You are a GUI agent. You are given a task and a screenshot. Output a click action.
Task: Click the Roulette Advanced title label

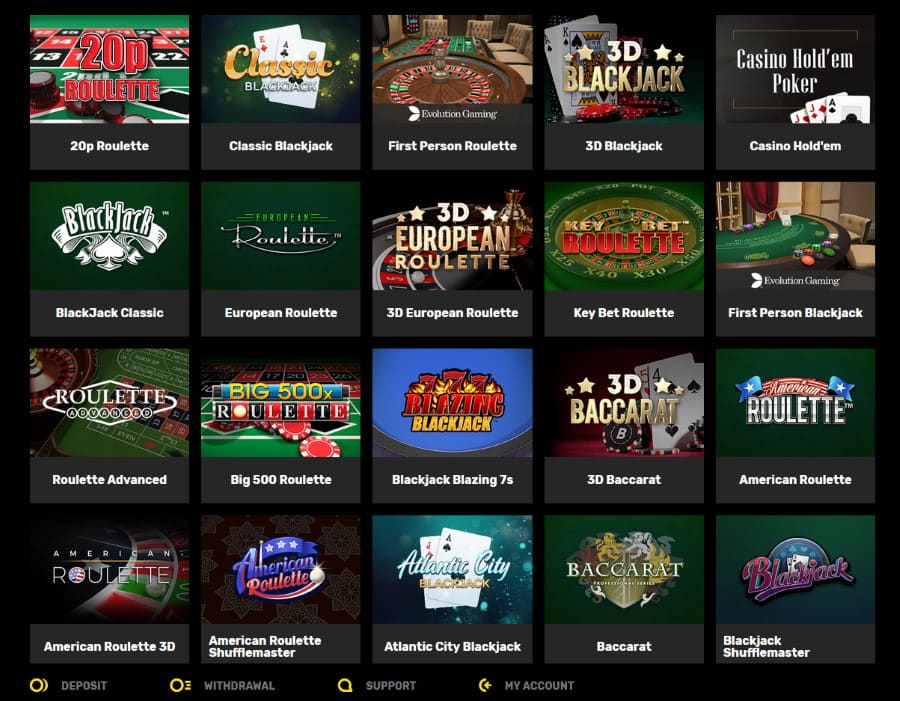click(x=109, y=479)
